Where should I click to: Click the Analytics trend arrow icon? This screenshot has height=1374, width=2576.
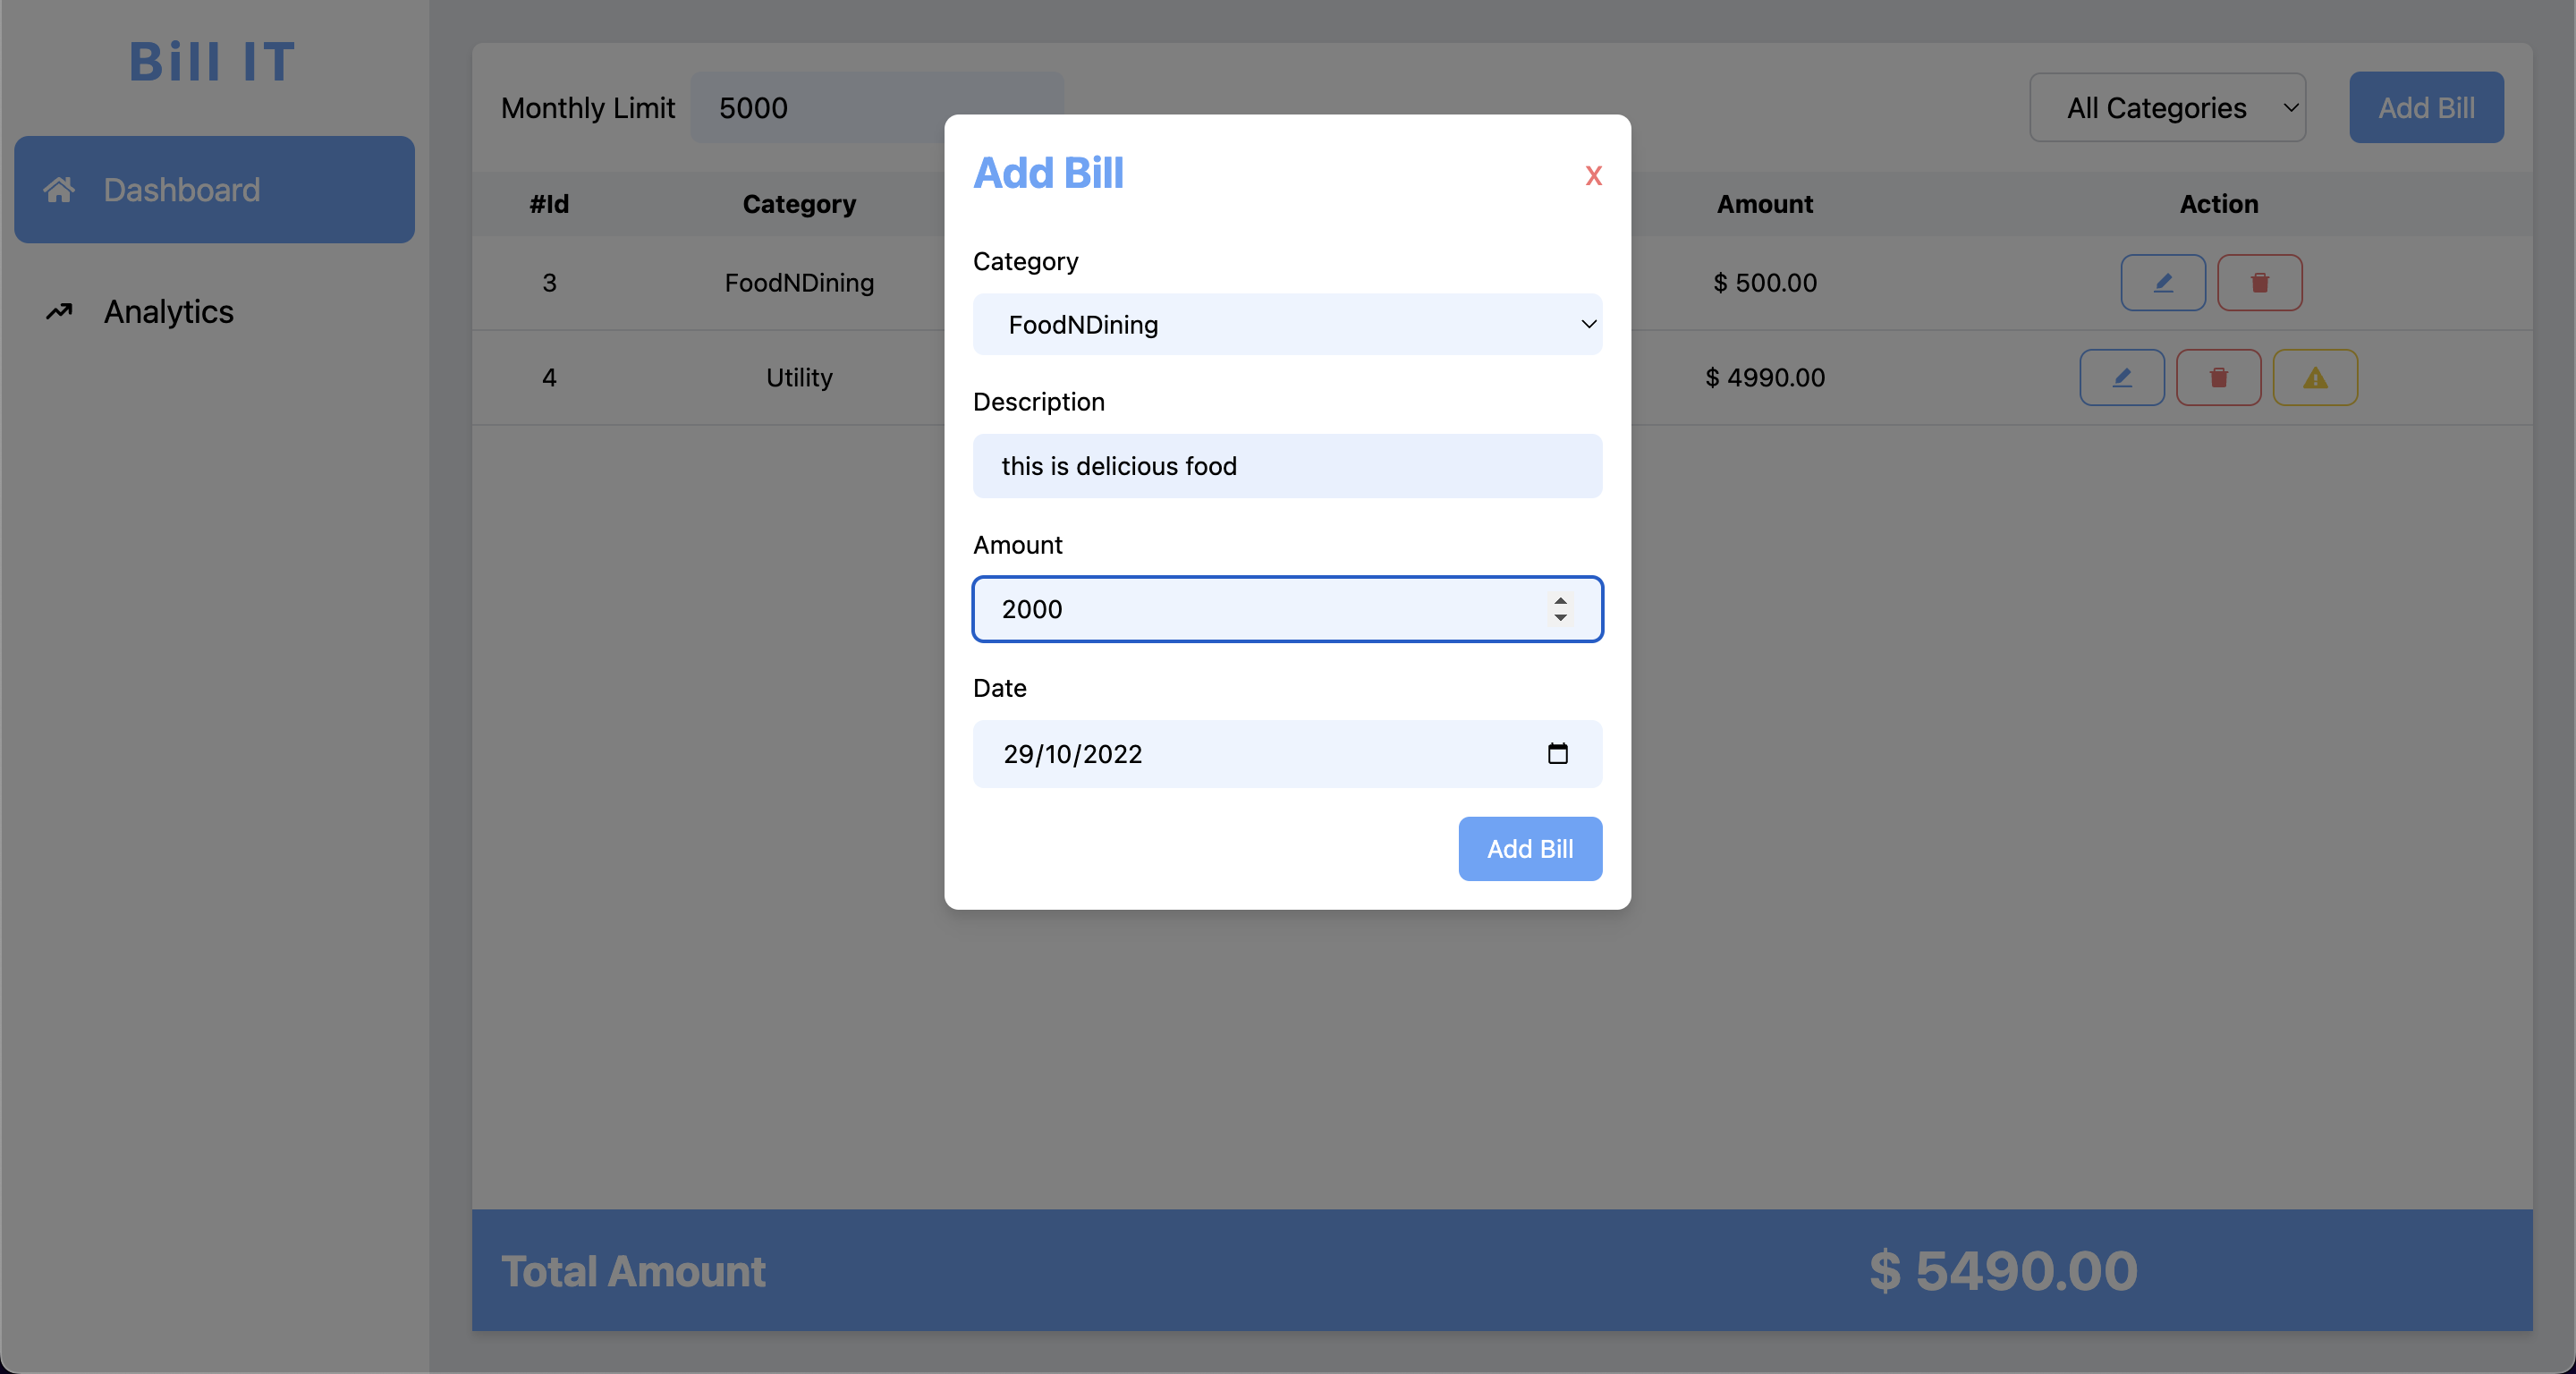59,312
